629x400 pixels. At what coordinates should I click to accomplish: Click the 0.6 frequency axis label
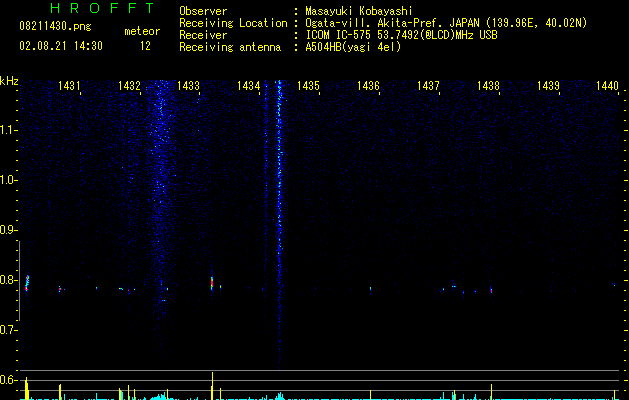click(x=8, y=380)
